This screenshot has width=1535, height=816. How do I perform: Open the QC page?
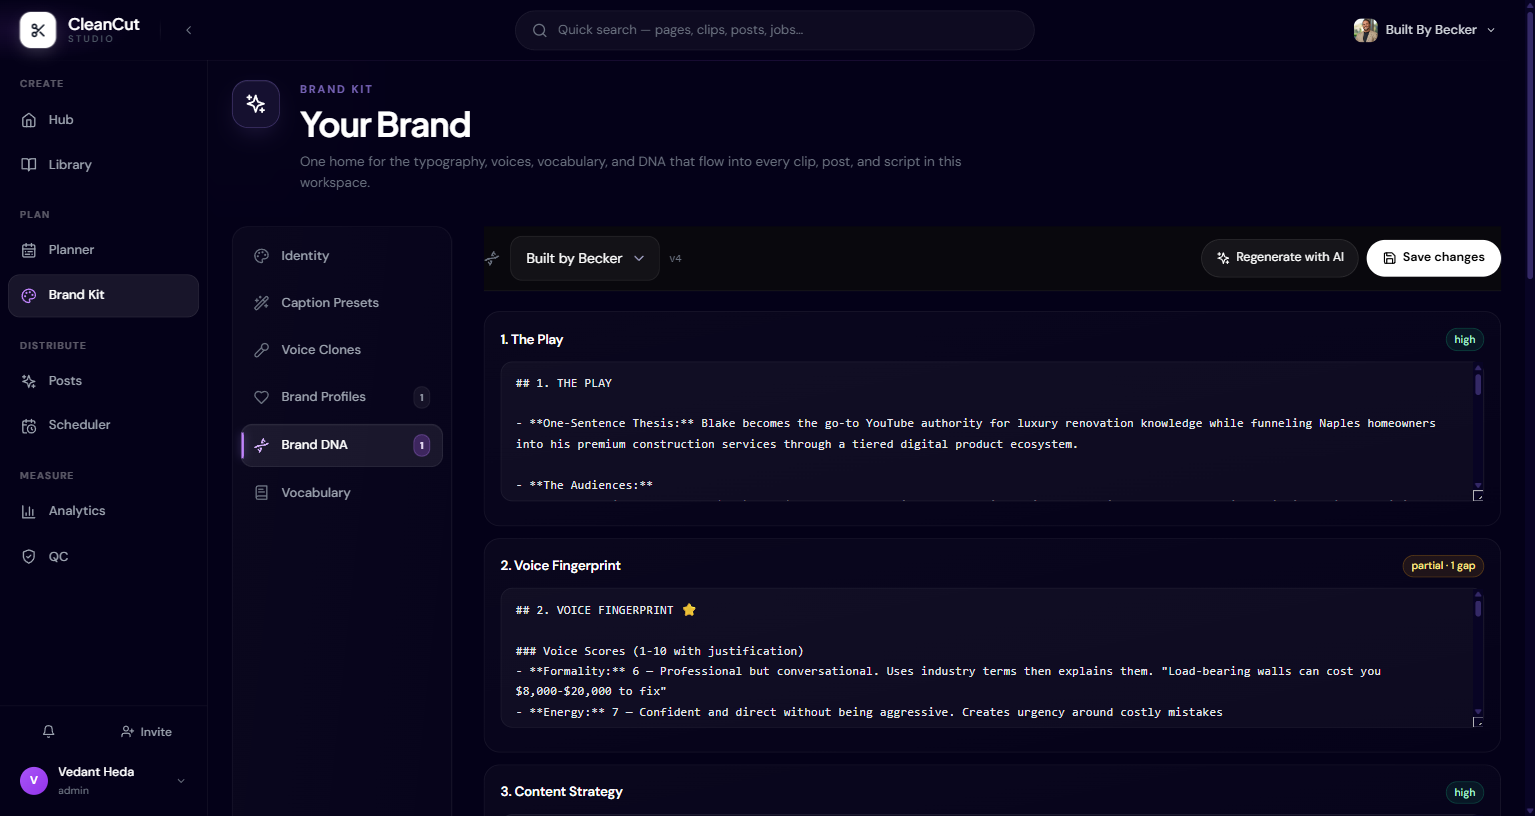[103, 557]
